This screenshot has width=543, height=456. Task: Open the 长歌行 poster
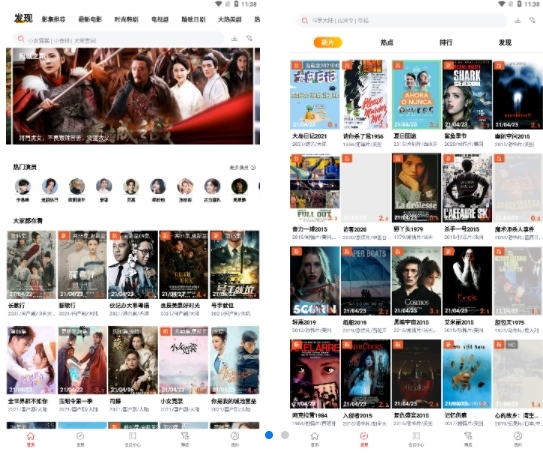[32, 265]
